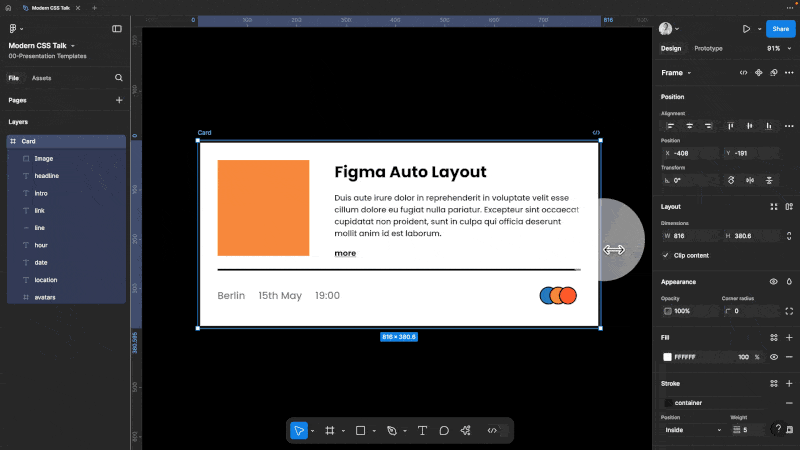Click the Dev Mode icon beside Frame heading
The height and width of the screenshot is (450, 800).
coord(743,72)
